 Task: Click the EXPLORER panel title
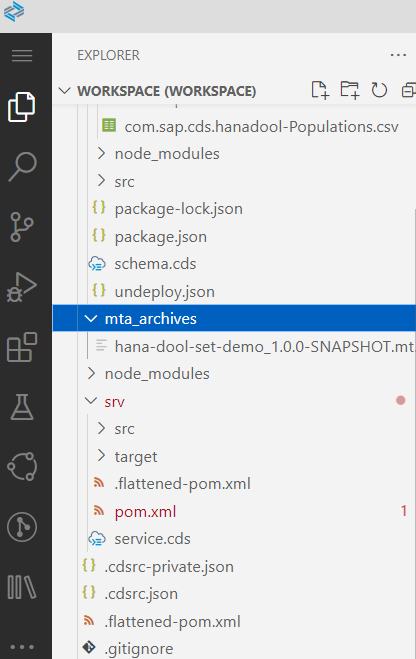108,55
